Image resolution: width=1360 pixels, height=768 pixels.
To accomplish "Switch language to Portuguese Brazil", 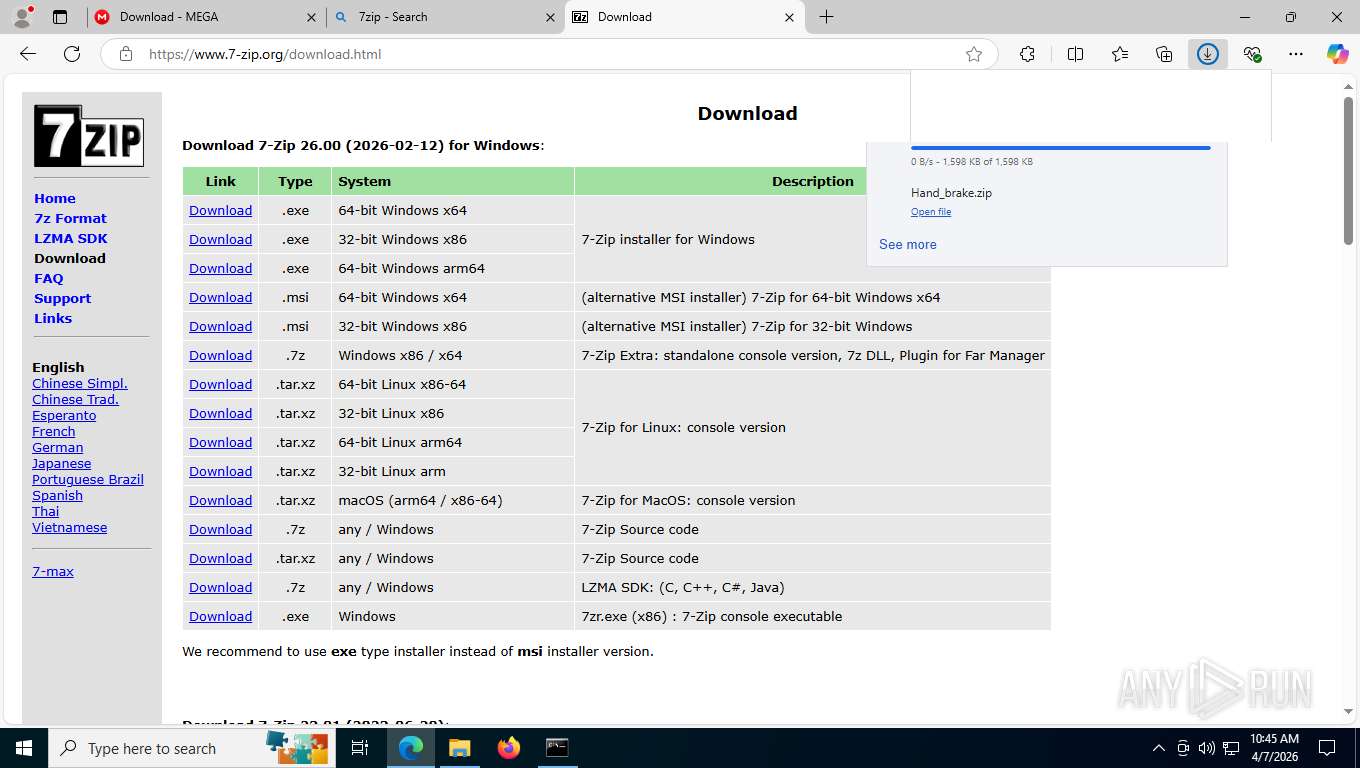I will click(88, 479).
